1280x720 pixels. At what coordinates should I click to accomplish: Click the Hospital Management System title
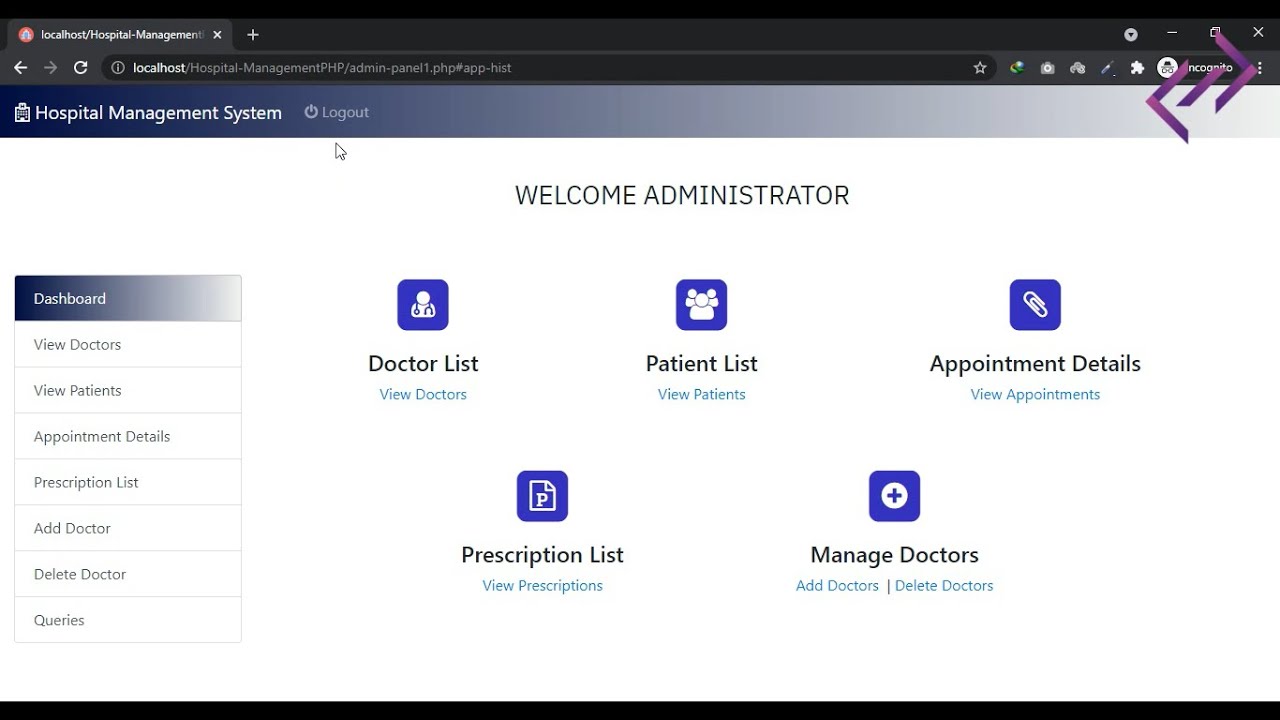pos(158,113)
